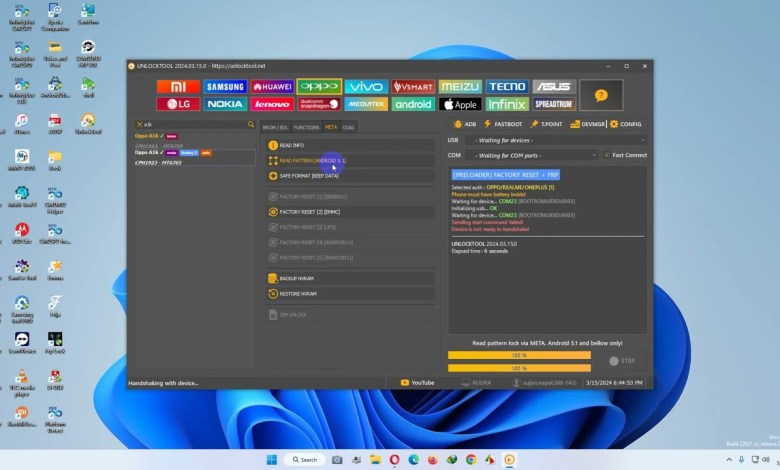The width and height of the screenshot is (780, 470).
Task: Open the help question mark tile
Action: pos(601,95)
